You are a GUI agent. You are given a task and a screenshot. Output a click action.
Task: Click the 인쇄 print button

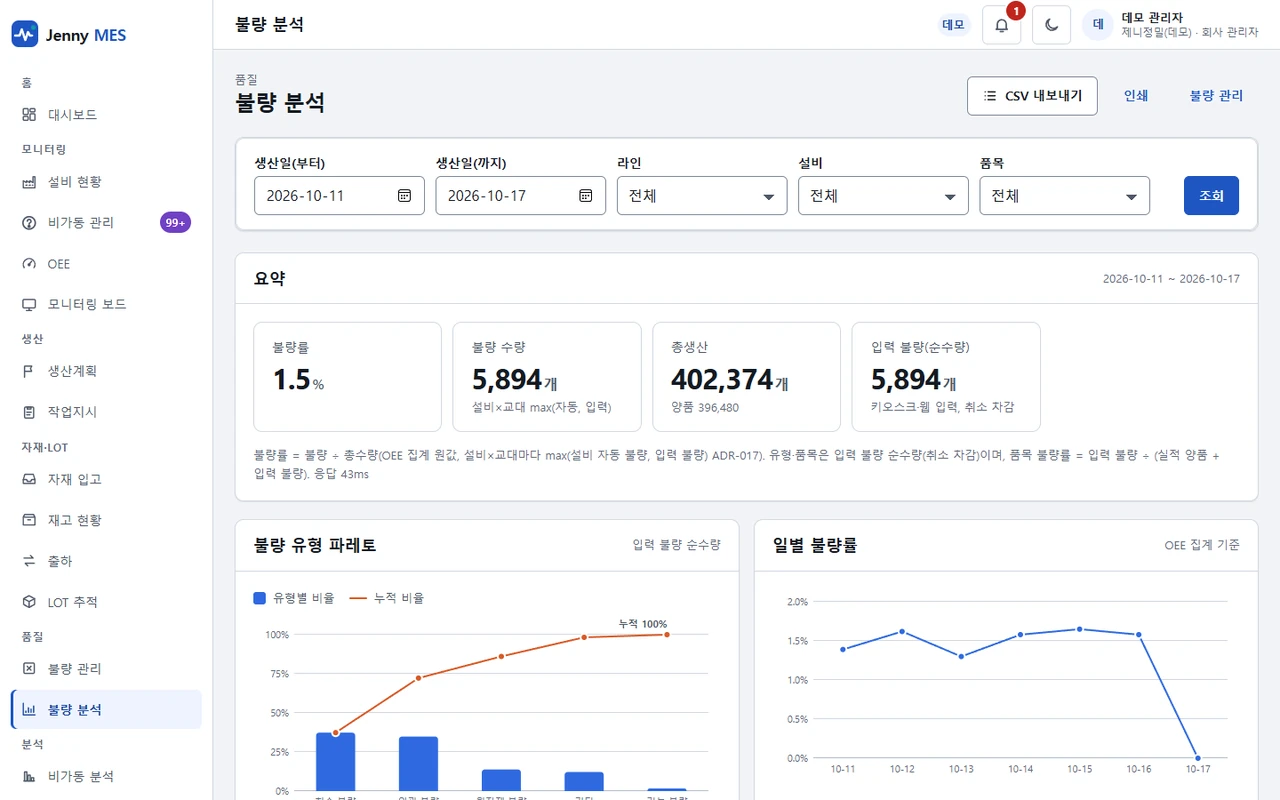pyautogui.click(x=1136, y=96)
